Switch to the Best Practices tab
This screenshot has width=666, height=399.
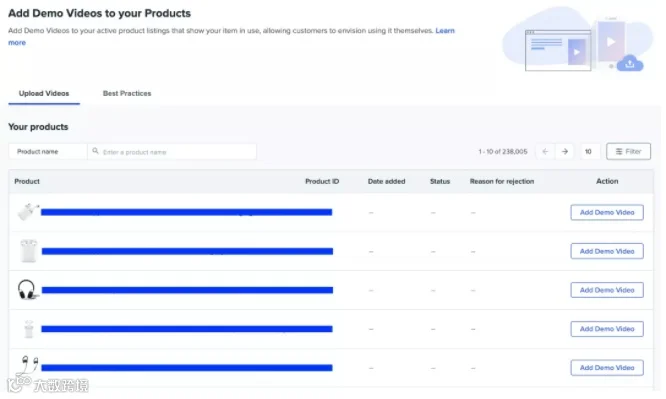point(127,93)
